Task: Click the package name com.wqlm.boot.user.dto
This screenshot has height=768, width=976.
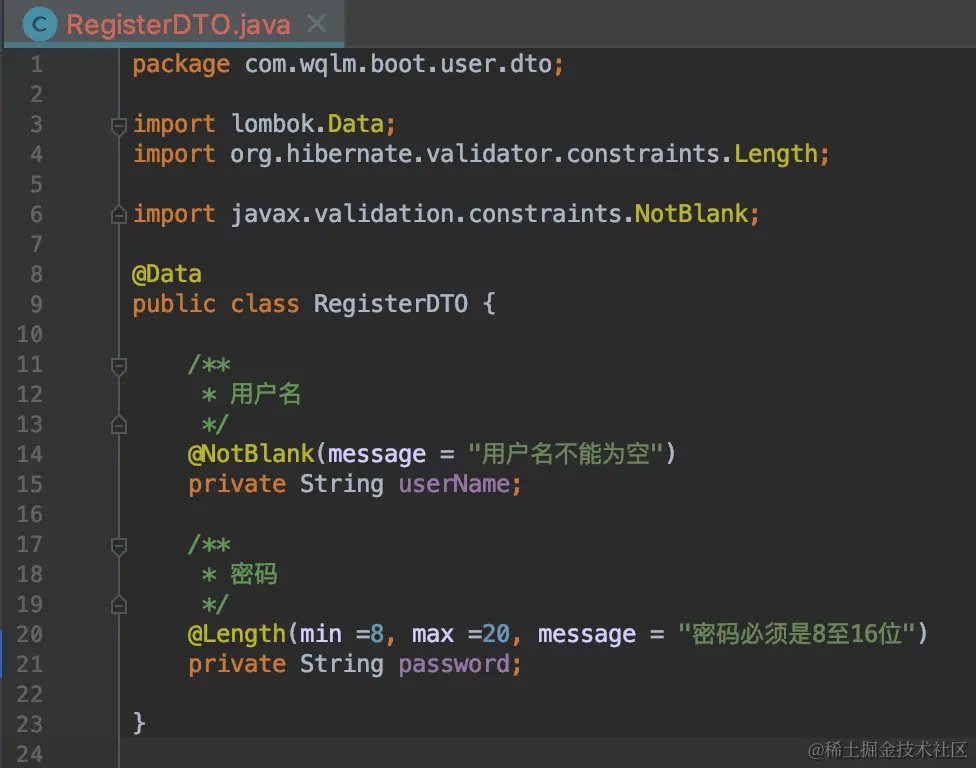Action: (x=398, y=64)
